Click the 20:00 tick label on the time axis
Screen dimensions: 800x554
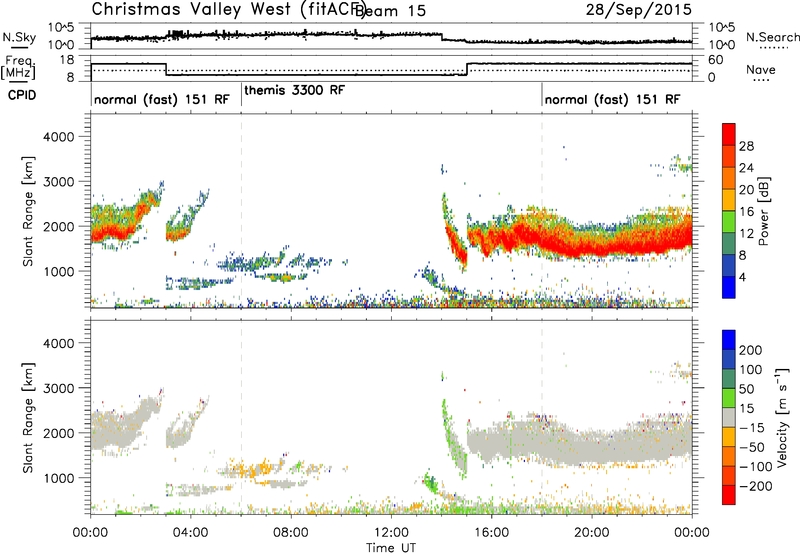[x=592, y=533]
